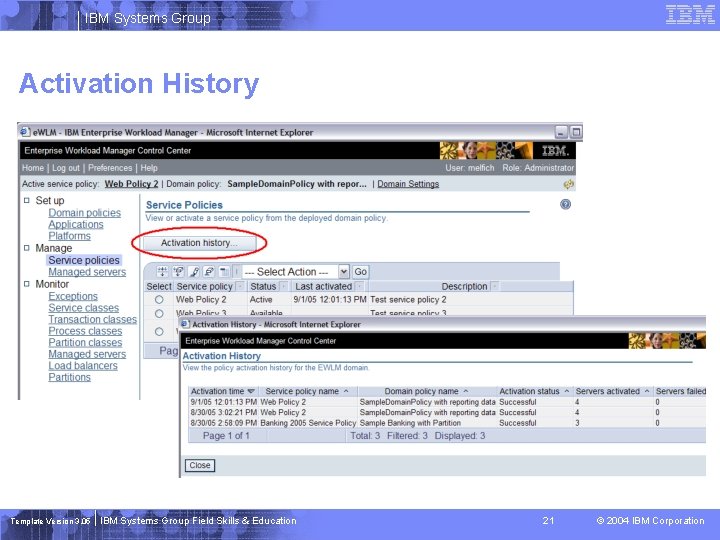Open the Process classes link
This screenshot has width=720, height=540.
pyautogui.click(x=85, y=331)
